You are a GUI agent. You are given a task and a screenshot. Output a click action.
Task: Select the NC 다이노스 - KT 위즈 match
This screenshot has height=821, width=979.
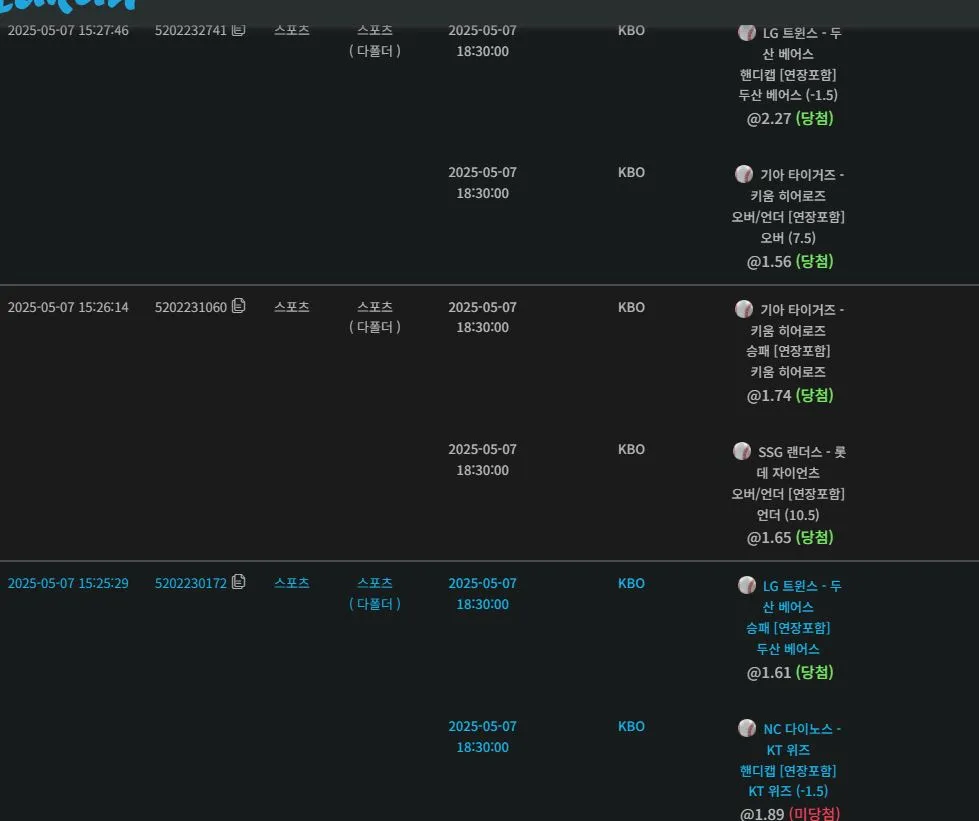coord(802,740)
